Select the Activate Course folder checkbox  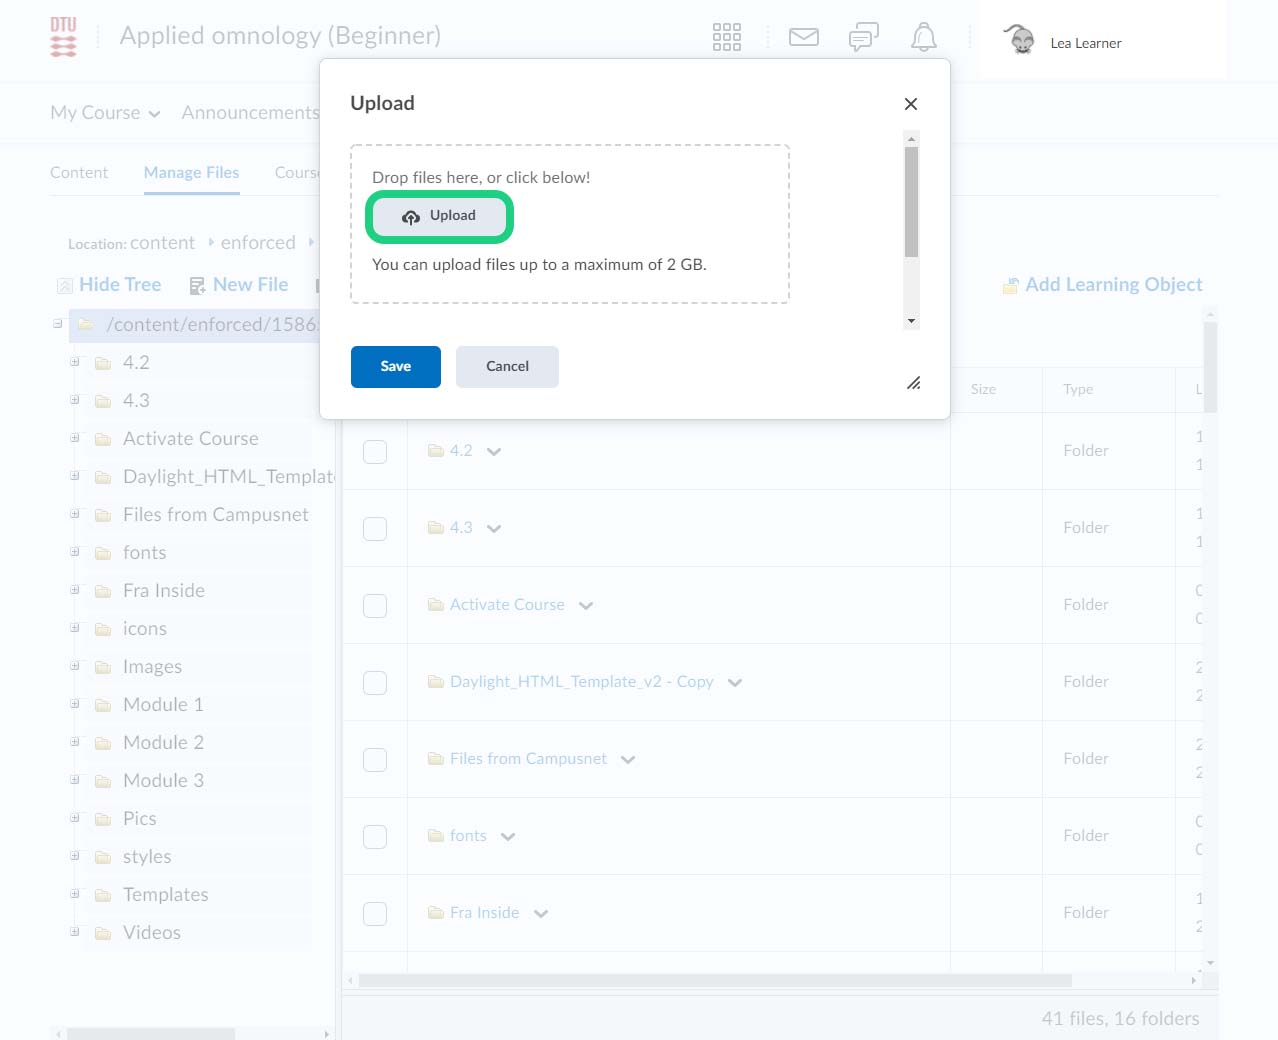[x=375, y=605]
